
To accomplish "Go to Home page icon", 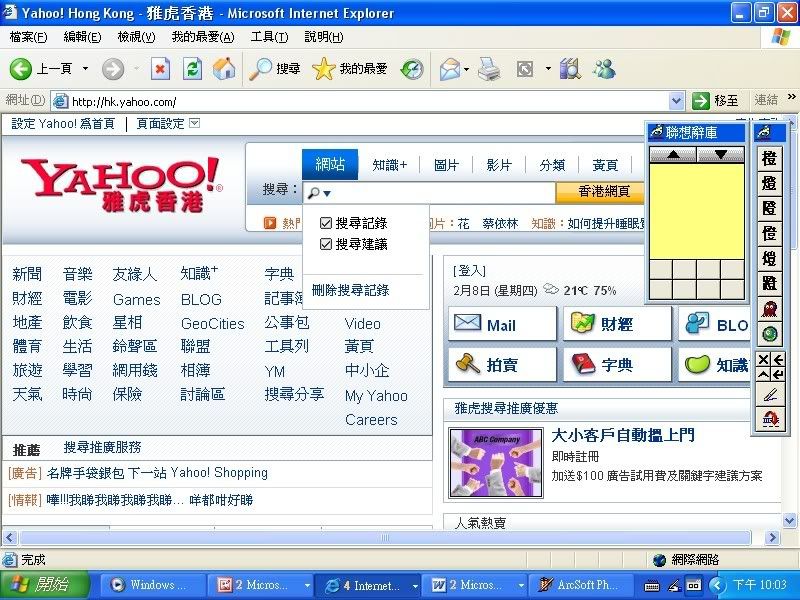I will click(x=224, y=69).
